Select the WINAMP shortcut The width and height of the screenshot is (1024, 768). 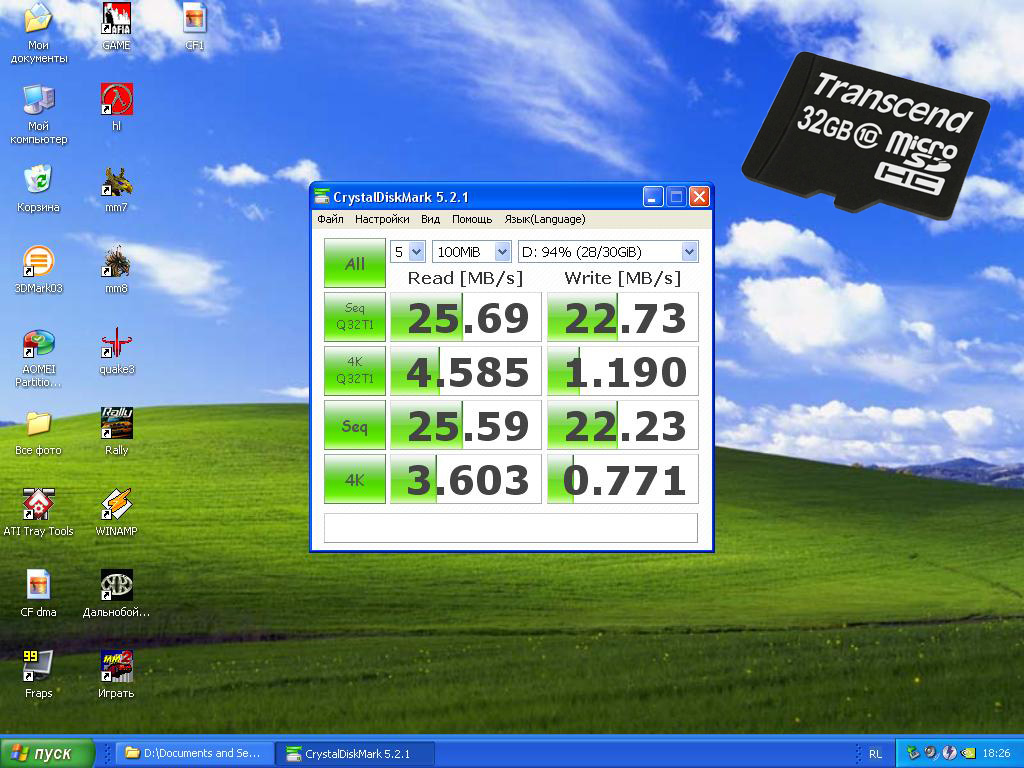116,512
